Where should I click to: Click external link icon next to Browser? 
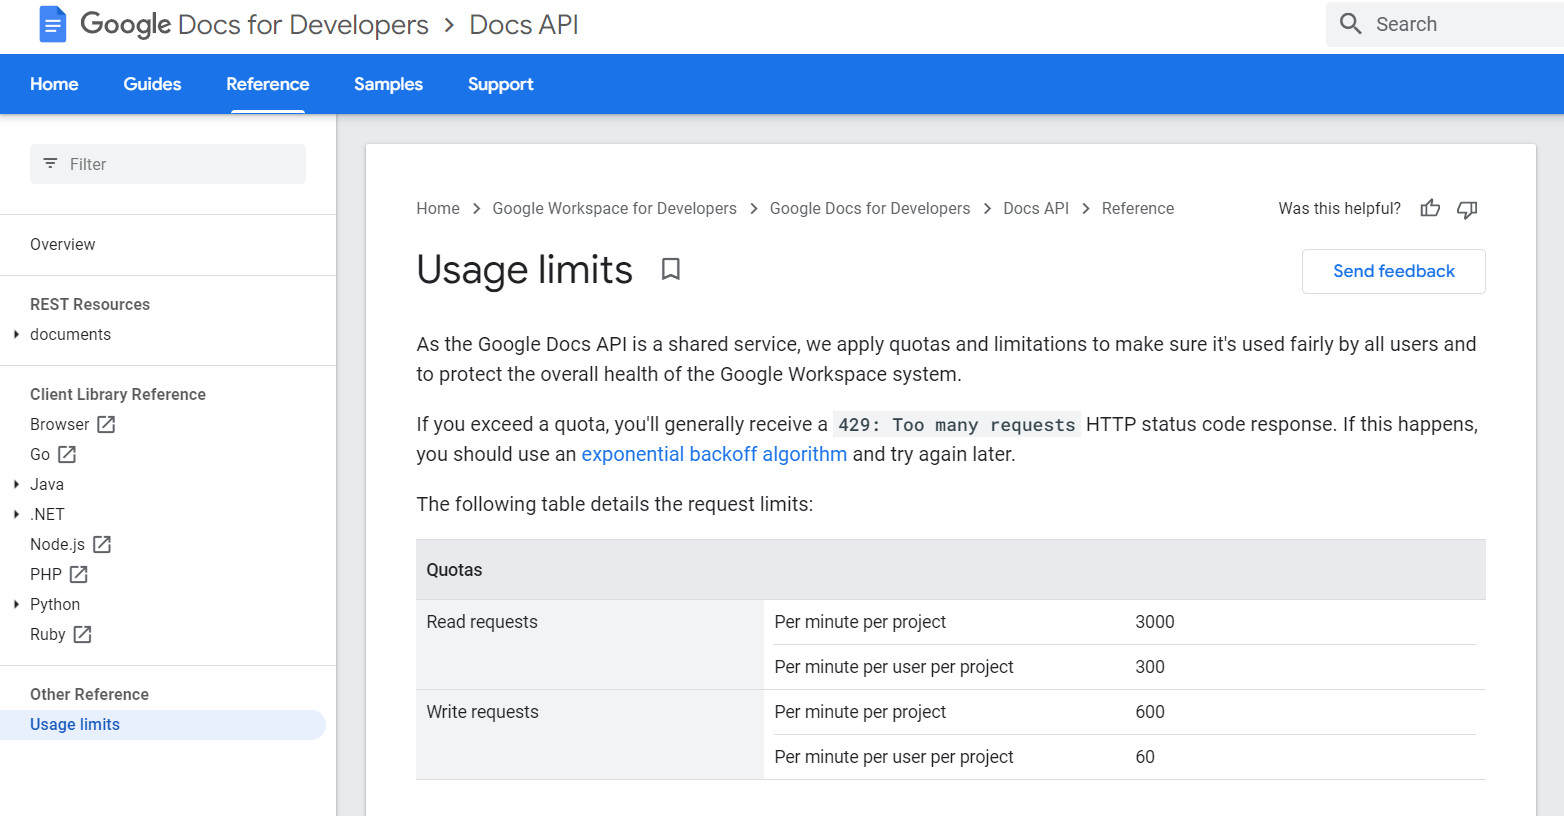click(x=106, y=424)
